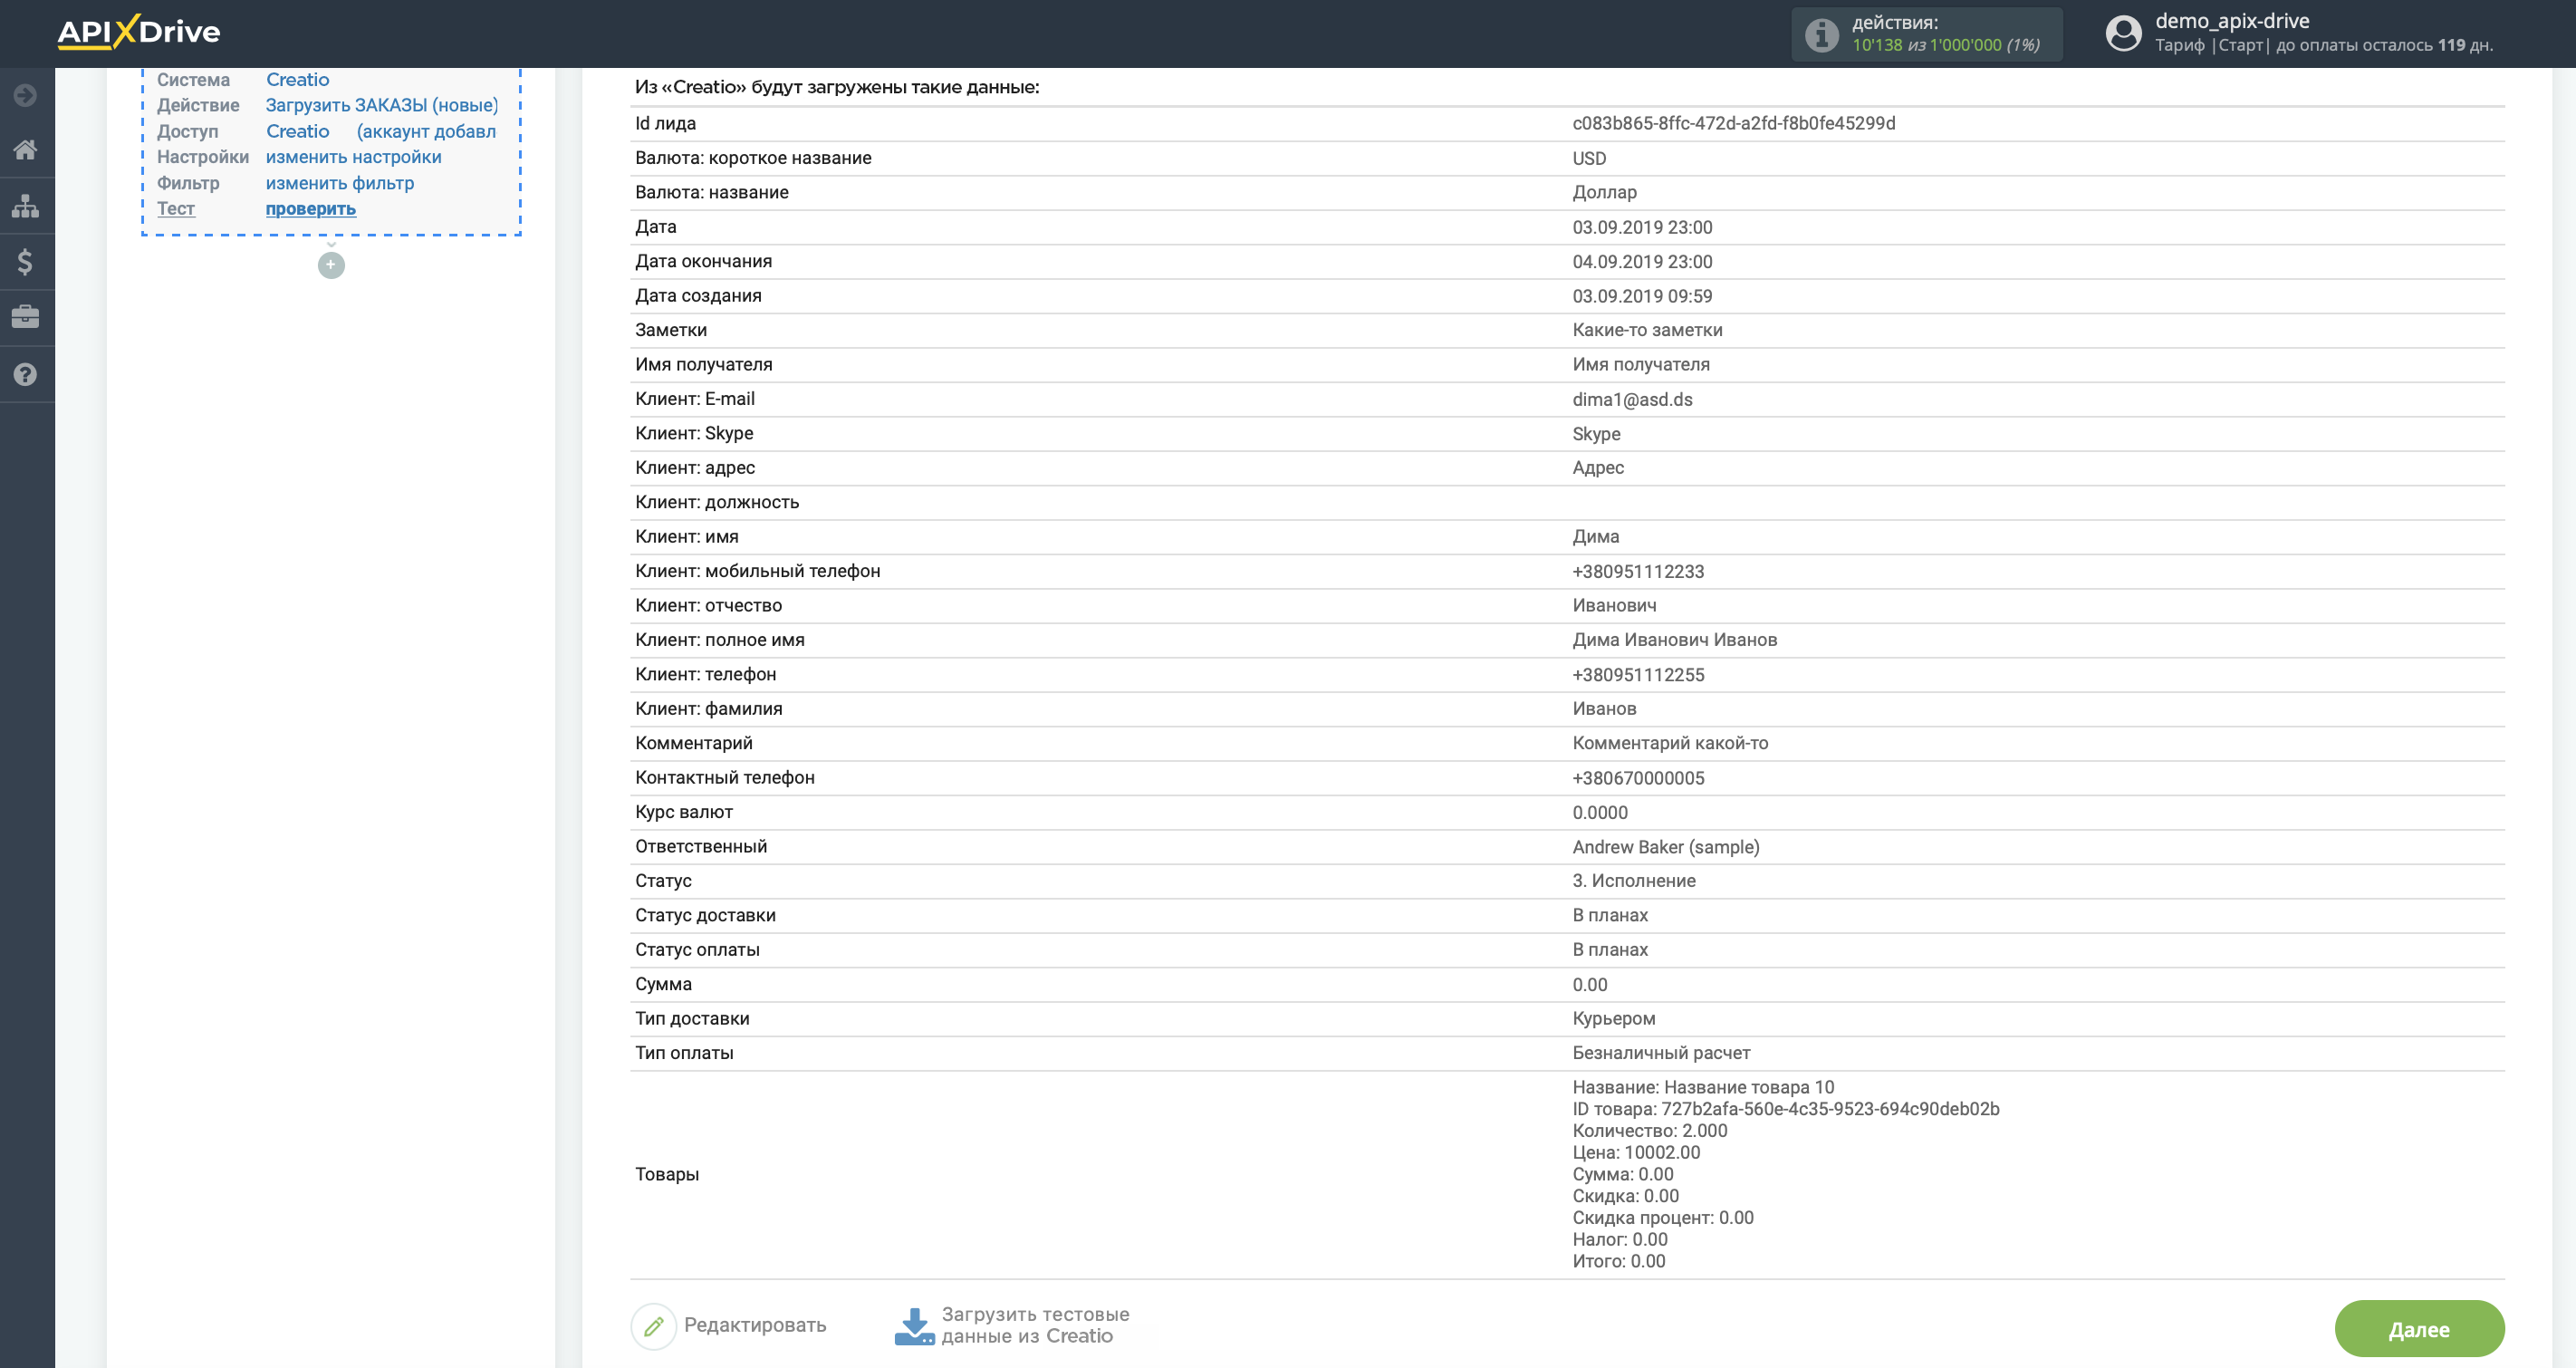Select the Доллар currency name value

click(1604, 192)
